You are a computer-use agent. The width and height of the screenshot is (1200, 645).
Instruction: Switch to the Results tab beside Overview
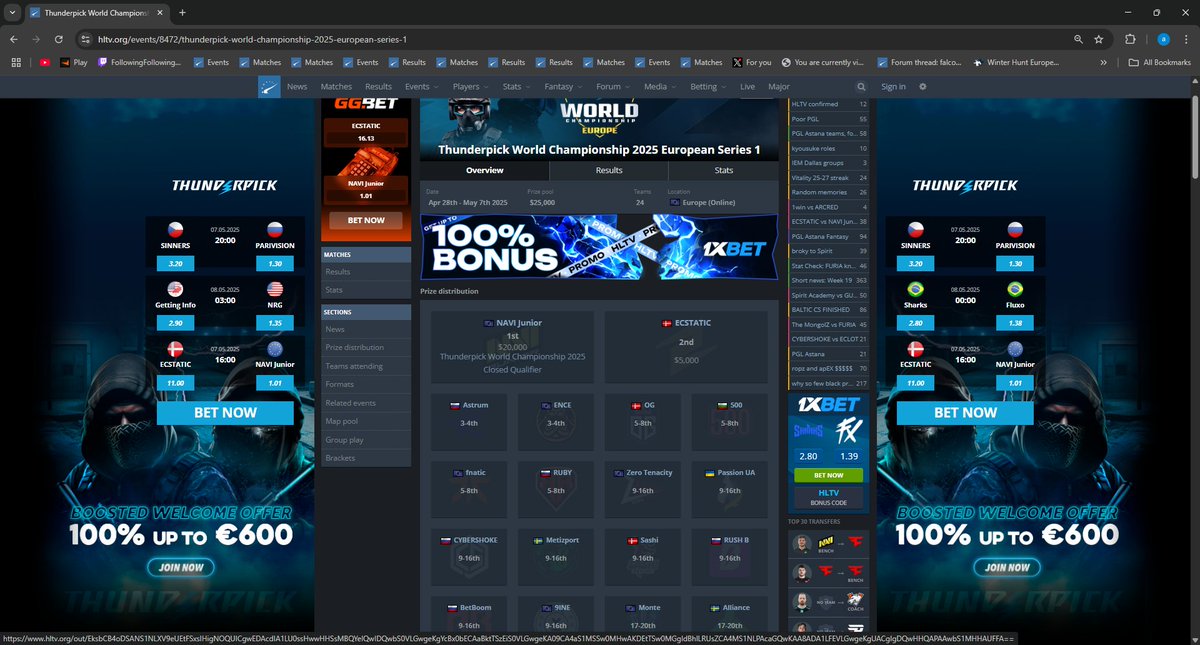click(x=609, y=171)
